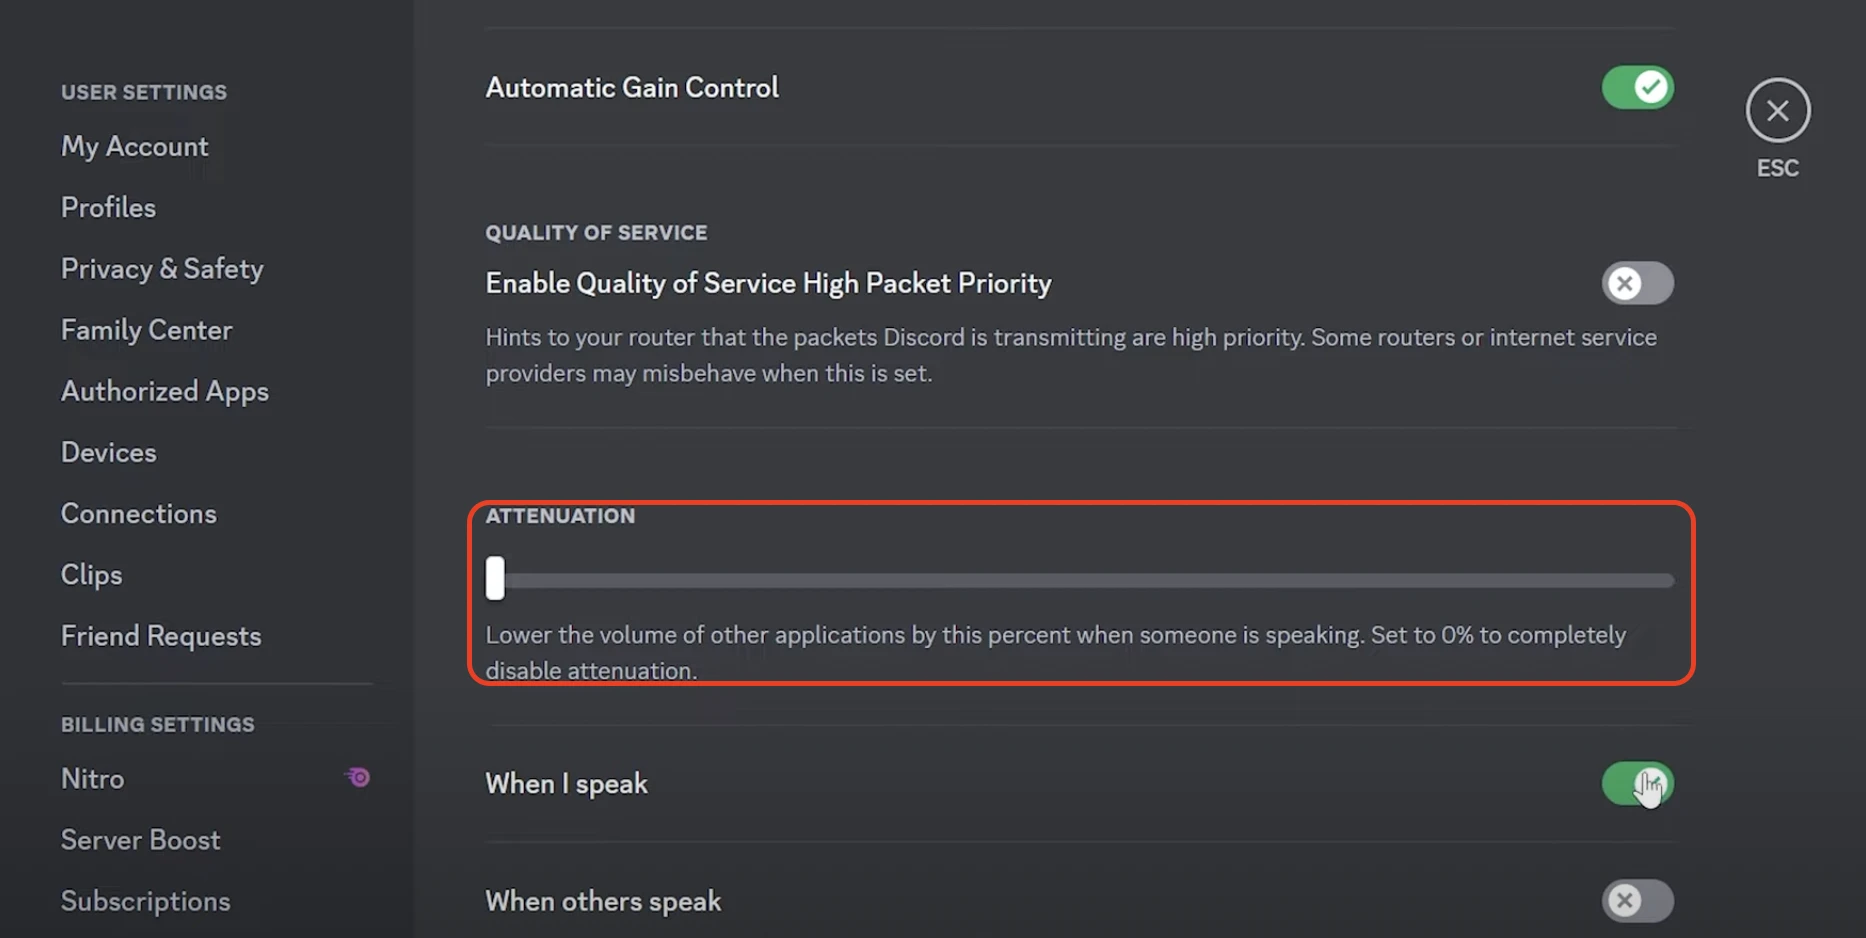Disable the Automatic Gain Control toggle
Viewport: 1866px width, 938px height.
coord(1637,88)
